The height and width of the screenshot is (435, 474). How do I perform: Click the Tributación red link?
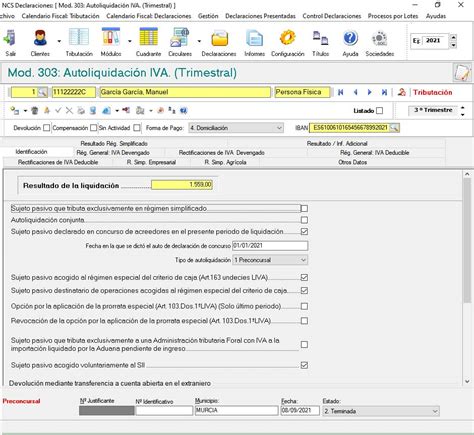(433, 92)
